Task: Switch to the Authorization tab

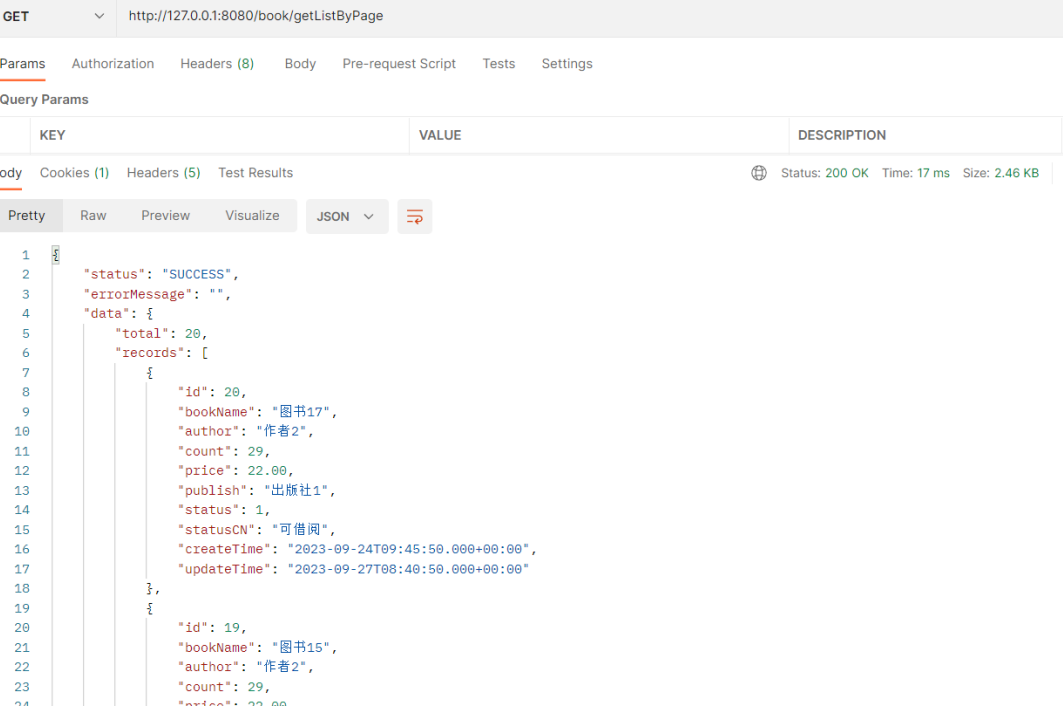Action: click(113, 64)
